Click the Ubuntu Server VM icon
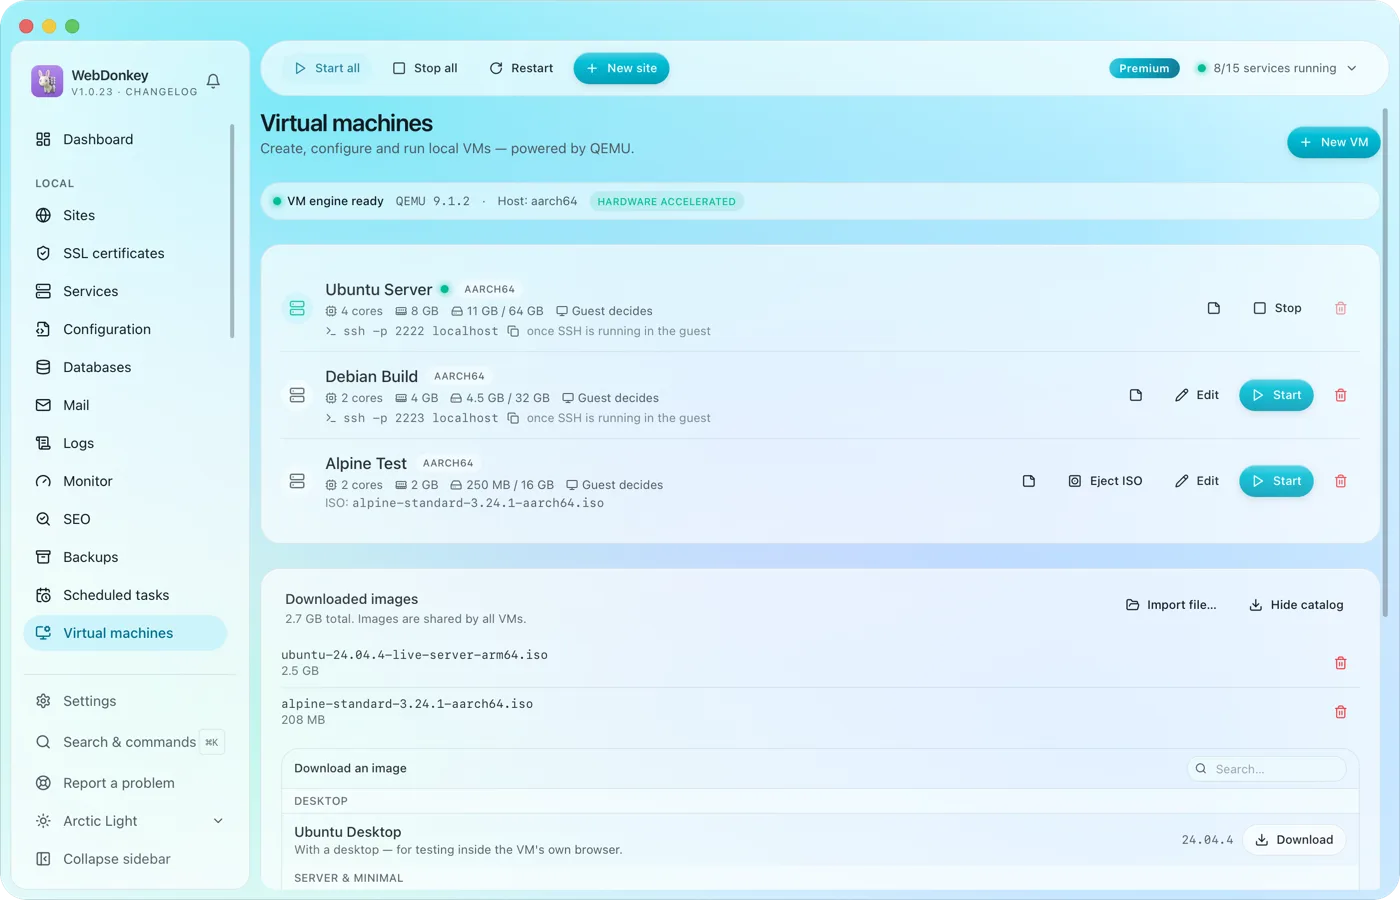Viewport: 1400px width, 900px height. click(297, 308)
